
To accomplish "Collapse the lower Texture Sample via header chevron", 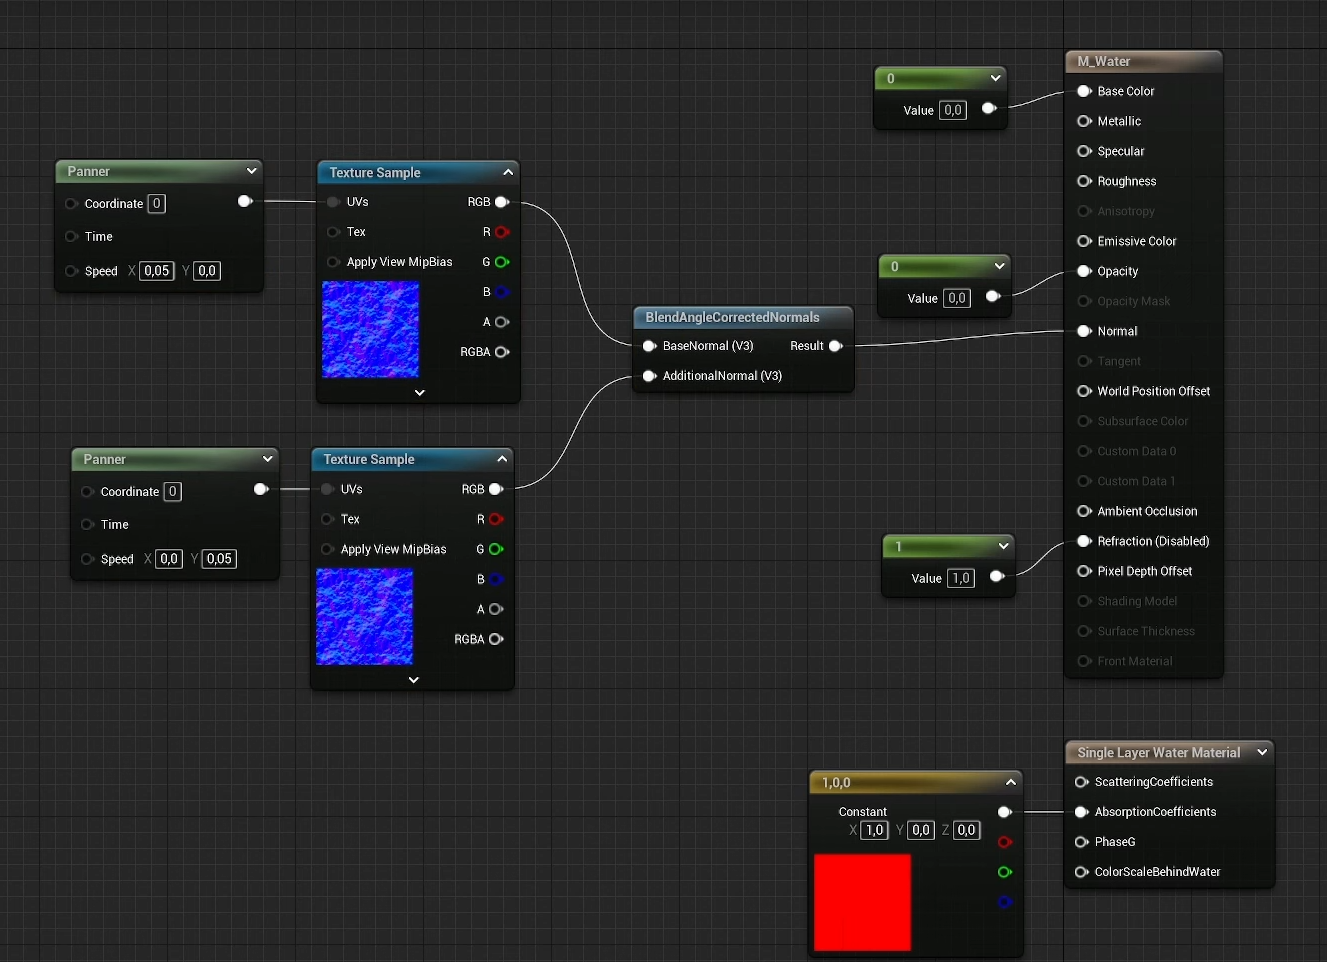I will [x=502, y=459].
